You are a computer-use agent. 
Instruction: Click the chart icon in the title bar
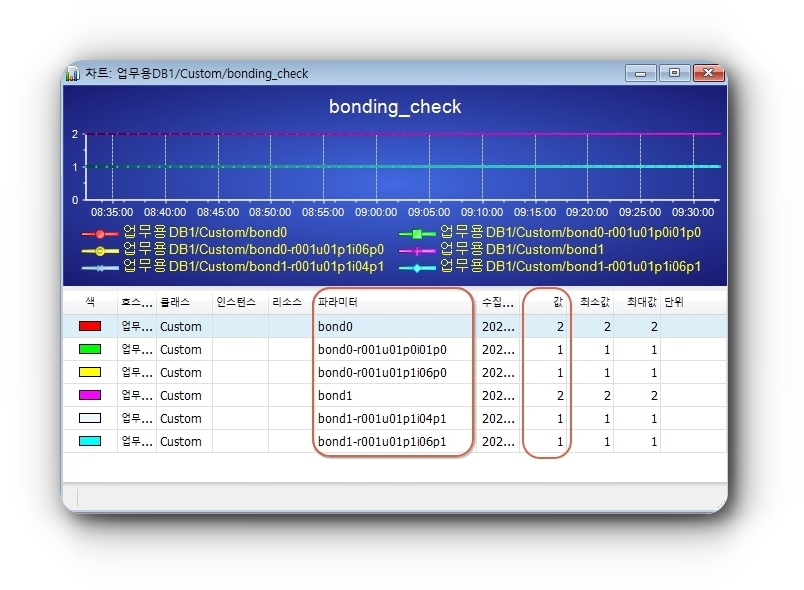73,74
